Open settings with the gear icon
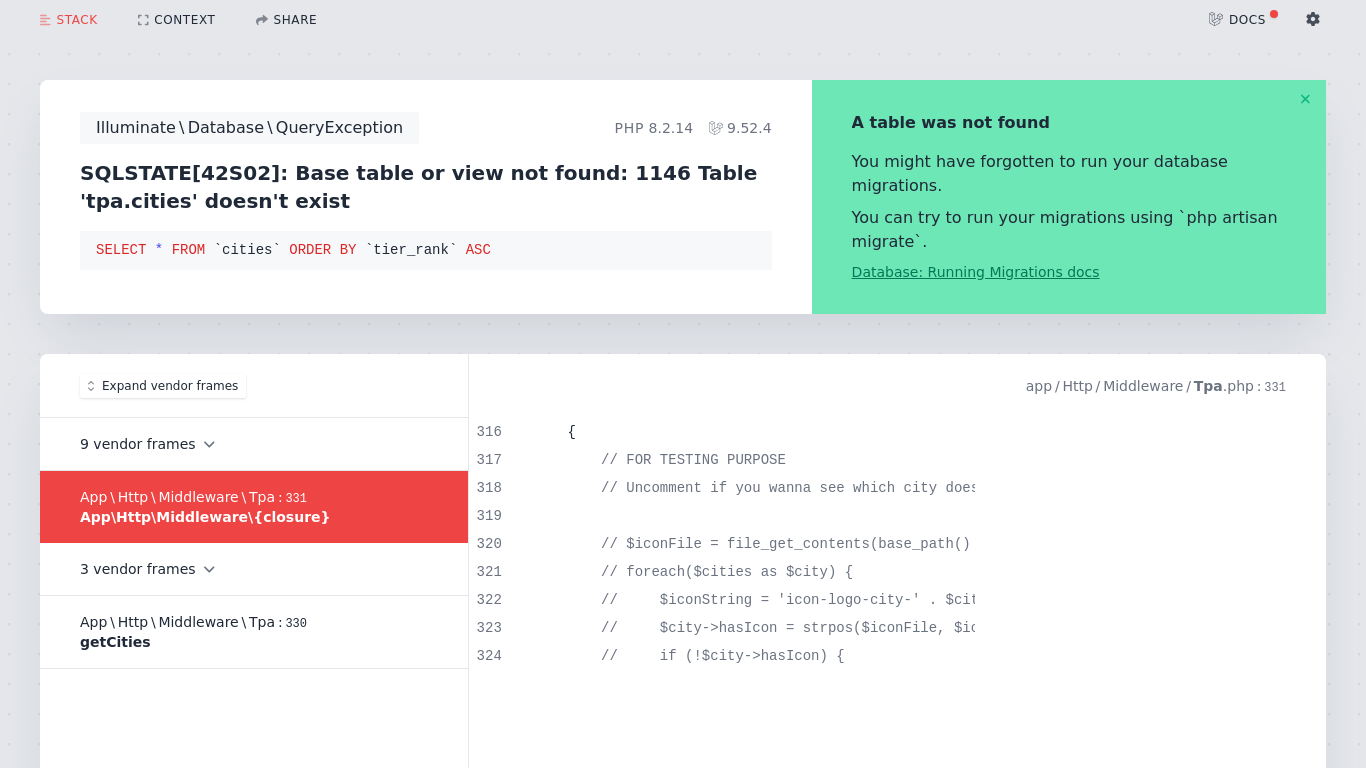This screenshot has height=768, width=1366. pyautogui.click(x=1313, y=19)
